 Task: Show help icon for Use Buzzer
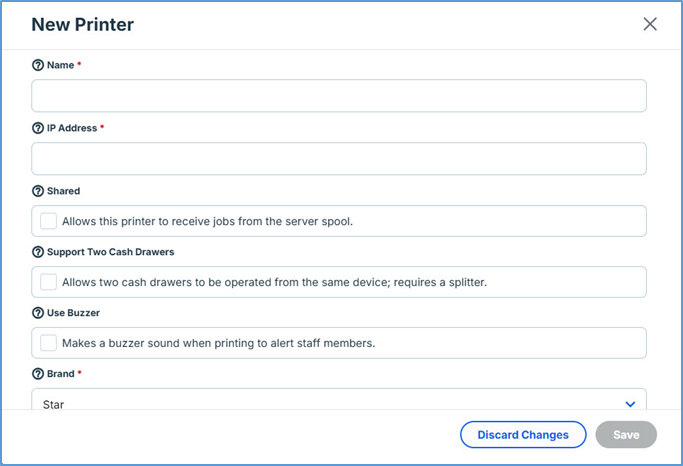[x=38, y=313]
